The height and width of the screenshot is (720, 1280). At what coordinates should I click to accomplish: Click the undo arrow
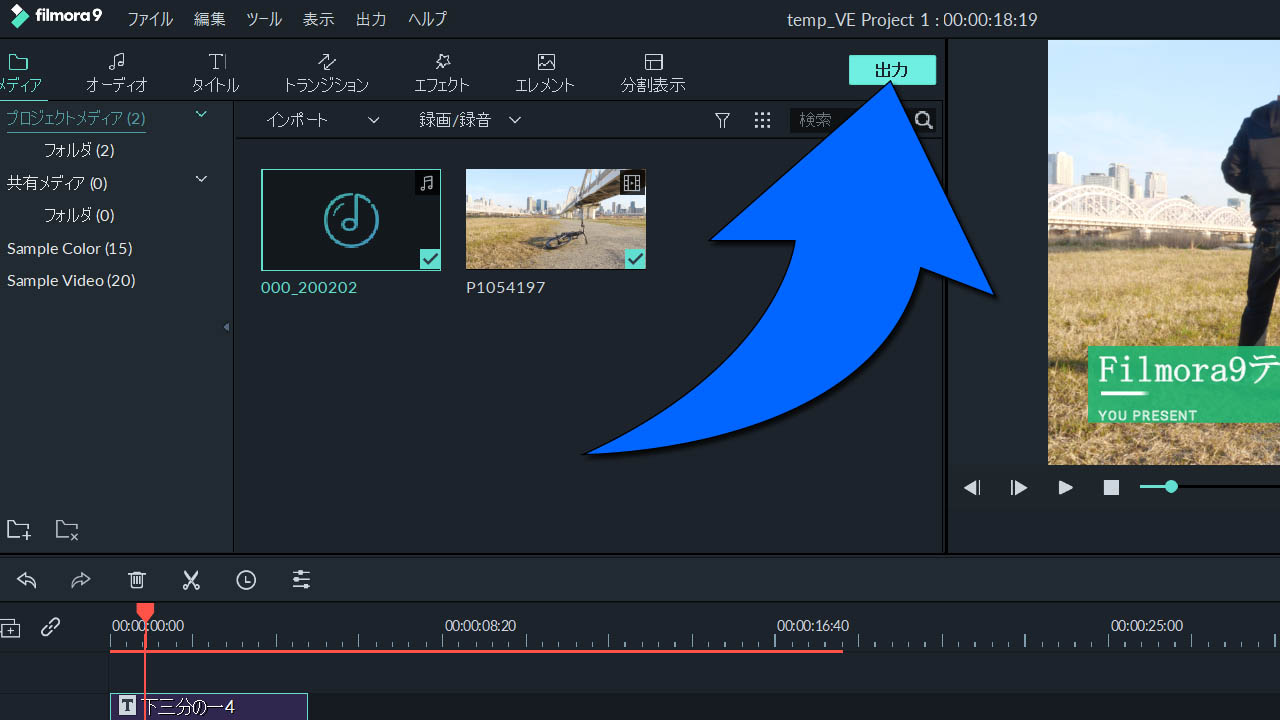point(27,580)
